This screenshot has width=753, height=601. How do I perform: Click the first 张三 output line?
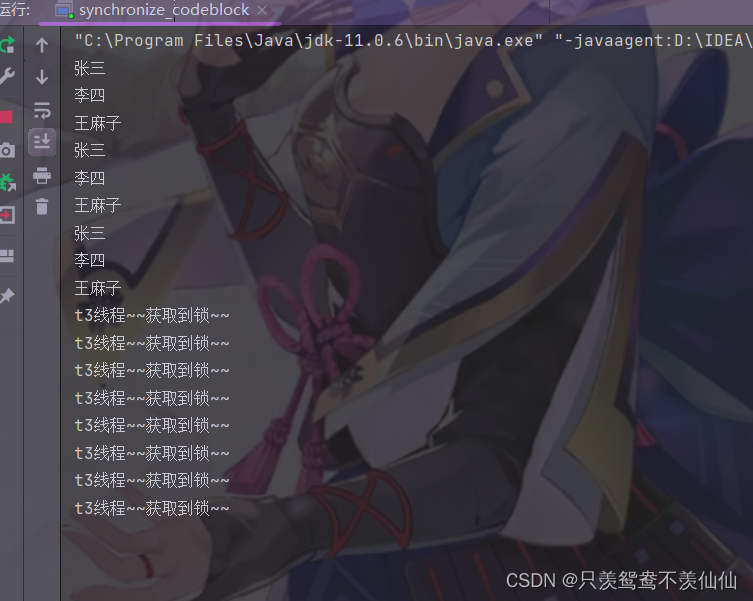click(x=89, y=68)
